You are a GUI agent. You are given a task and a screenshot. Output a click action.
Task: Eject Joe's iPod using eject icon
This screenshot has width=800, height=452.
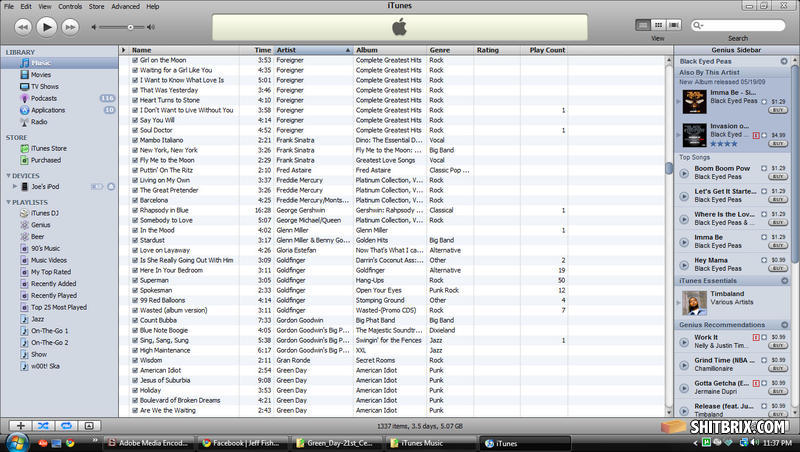(x=111, y=187)
